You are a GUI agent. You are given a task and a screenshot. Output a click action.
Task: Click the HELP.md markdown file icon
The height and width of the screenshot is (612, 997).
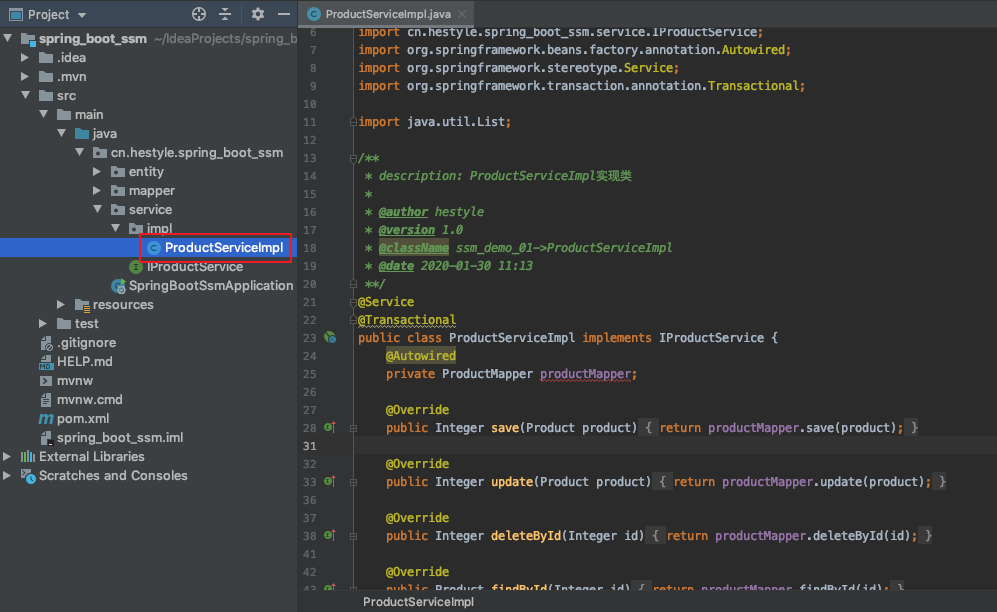(46, 362)
